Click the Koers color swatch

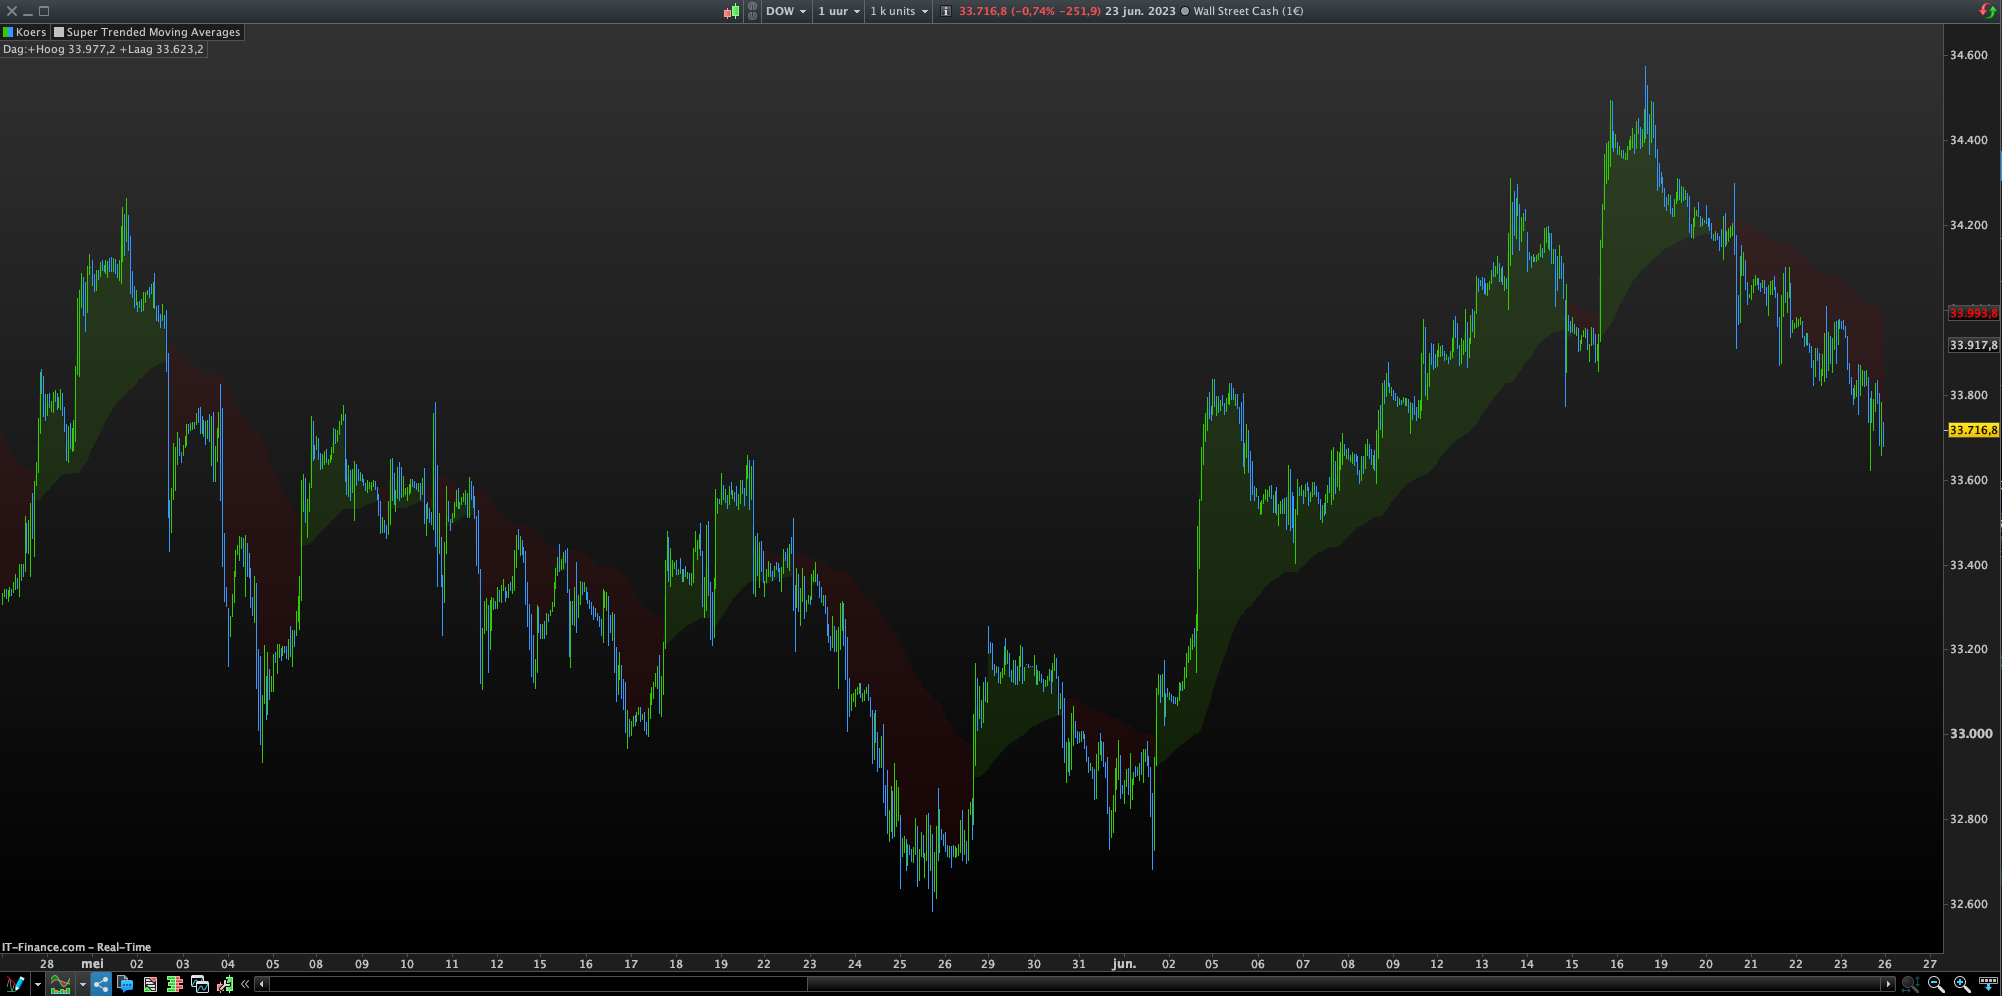click(8, 32)
